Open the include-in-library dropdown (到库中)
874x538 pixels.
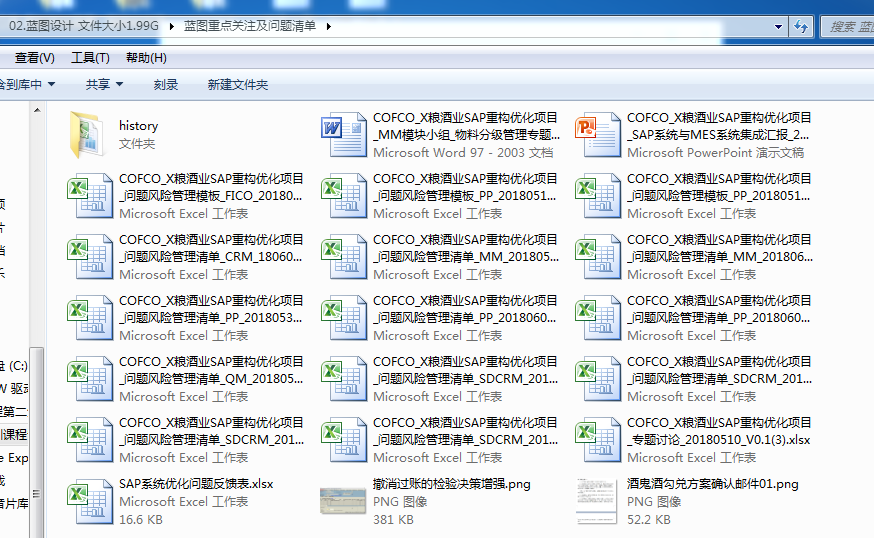pos(27,85)
